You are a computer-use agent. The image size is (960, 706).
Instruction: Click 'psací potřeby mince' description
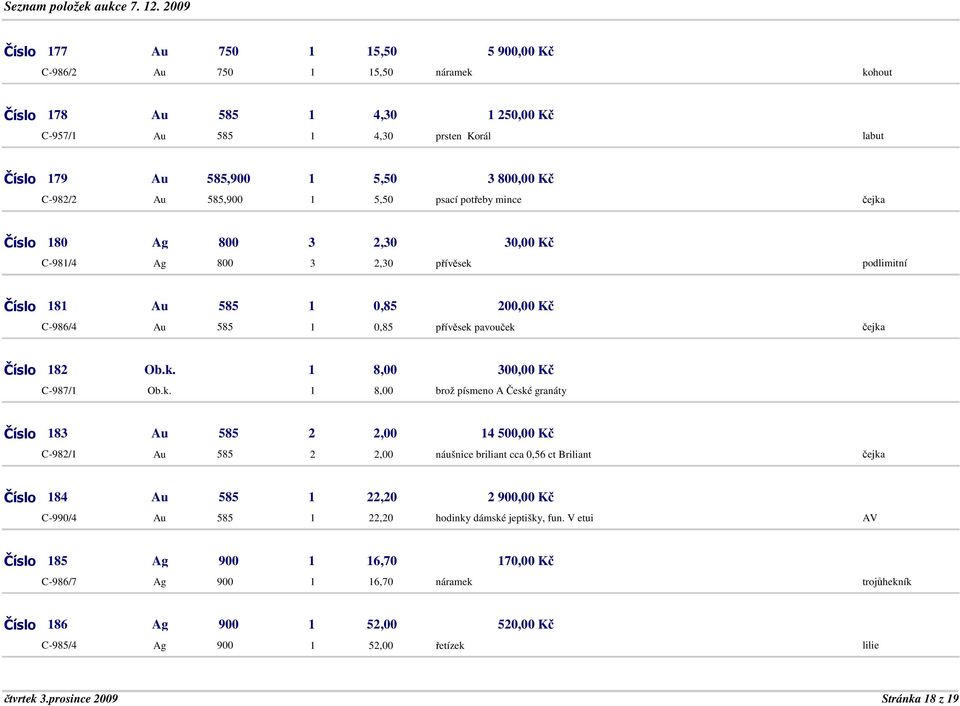pos(478,200)
